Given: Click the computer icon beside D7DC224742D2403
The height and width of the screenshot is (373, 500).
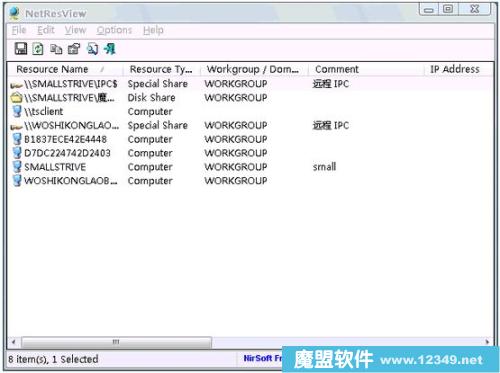Looking at the screenshot, I should pyautogui.click(x=17, y=153).
